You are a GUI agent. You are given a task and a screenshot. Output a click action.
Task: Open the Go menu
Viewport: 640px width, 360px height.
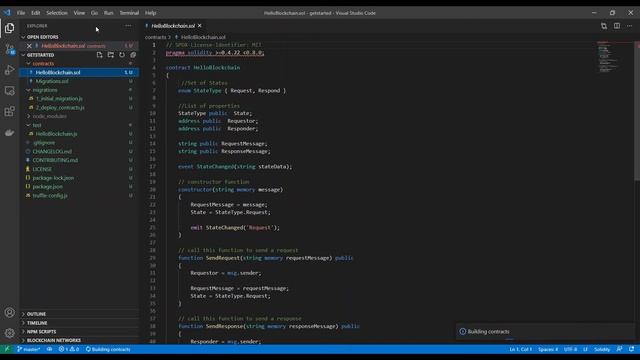[x=94, y=13]
